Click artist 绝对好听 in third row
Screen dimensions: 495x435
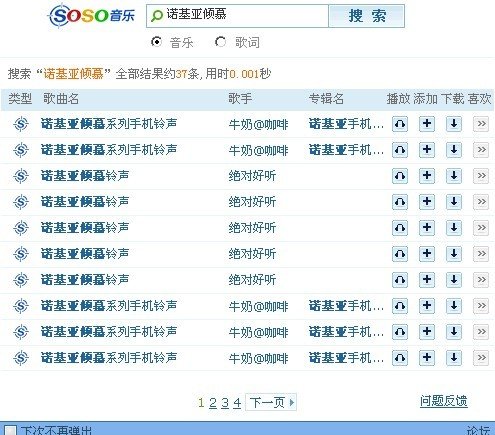[252, 176]
